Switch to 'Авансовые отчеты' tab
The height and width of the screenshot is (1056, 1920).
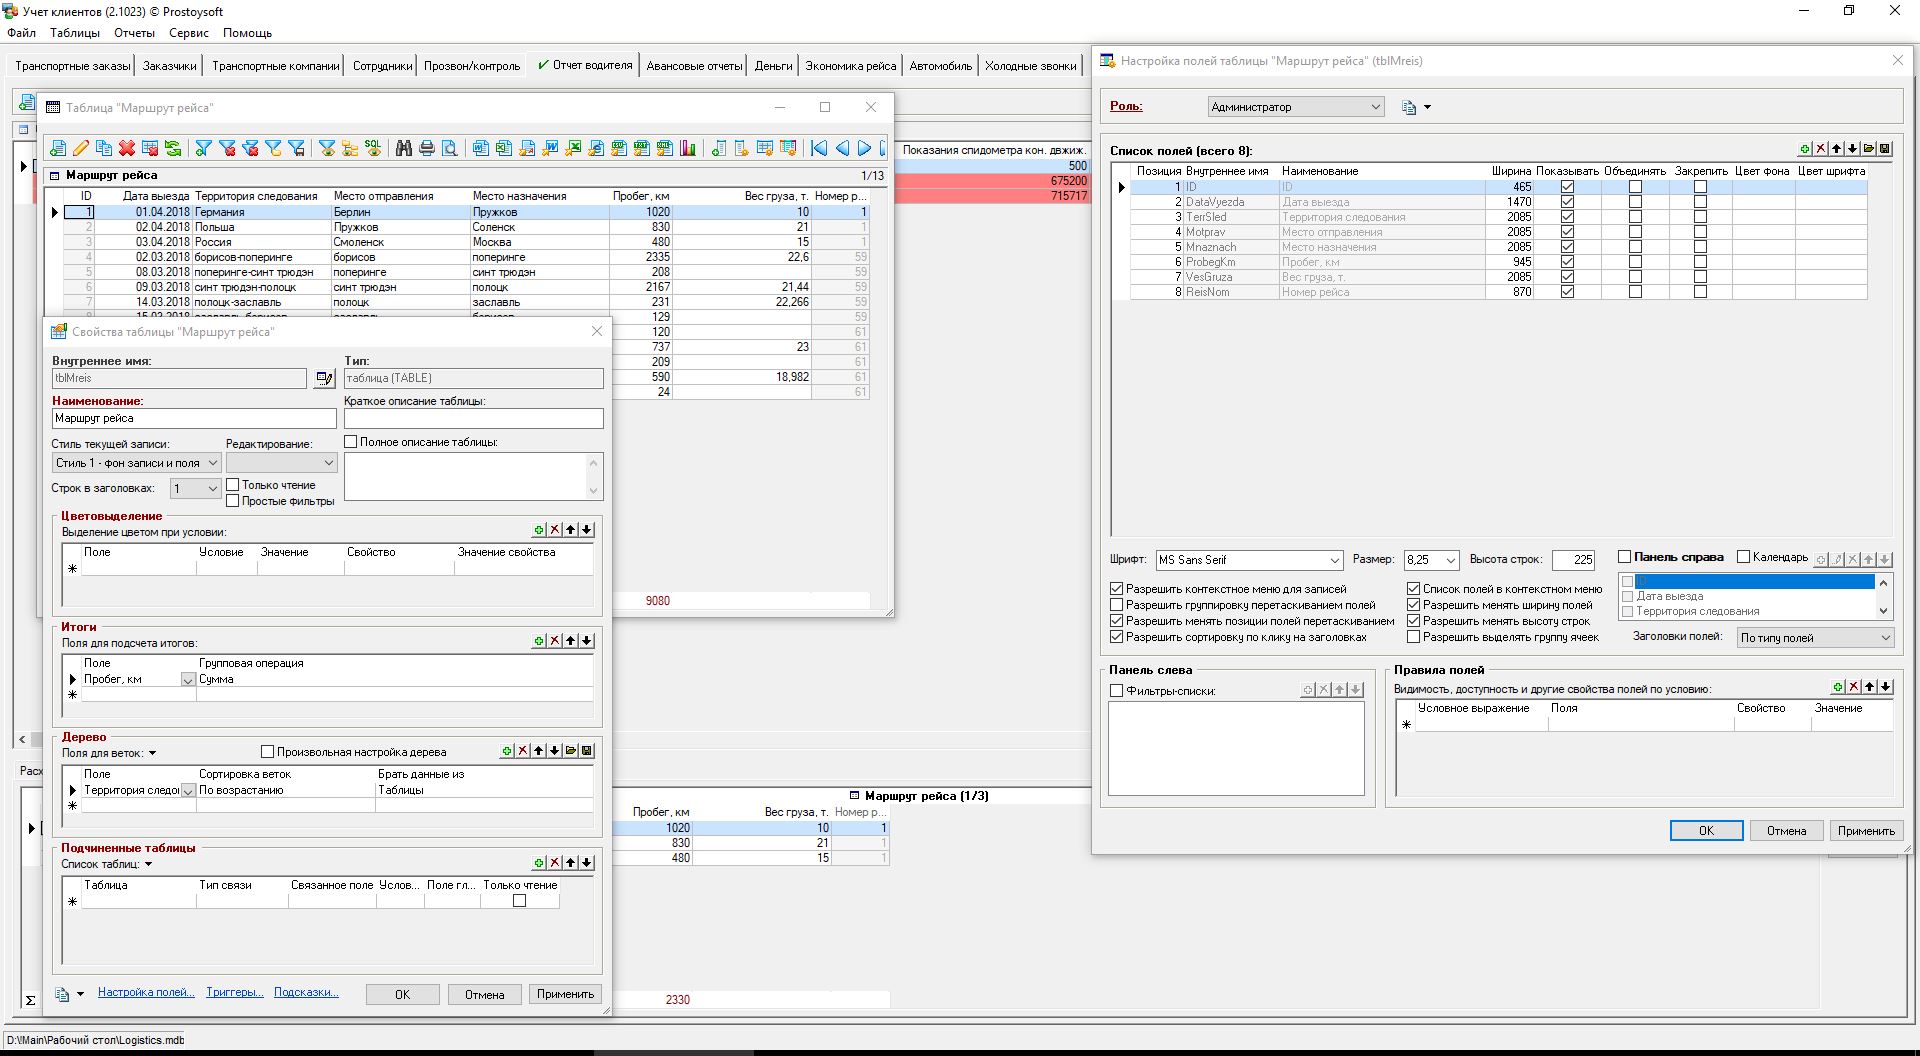[694, 66]
